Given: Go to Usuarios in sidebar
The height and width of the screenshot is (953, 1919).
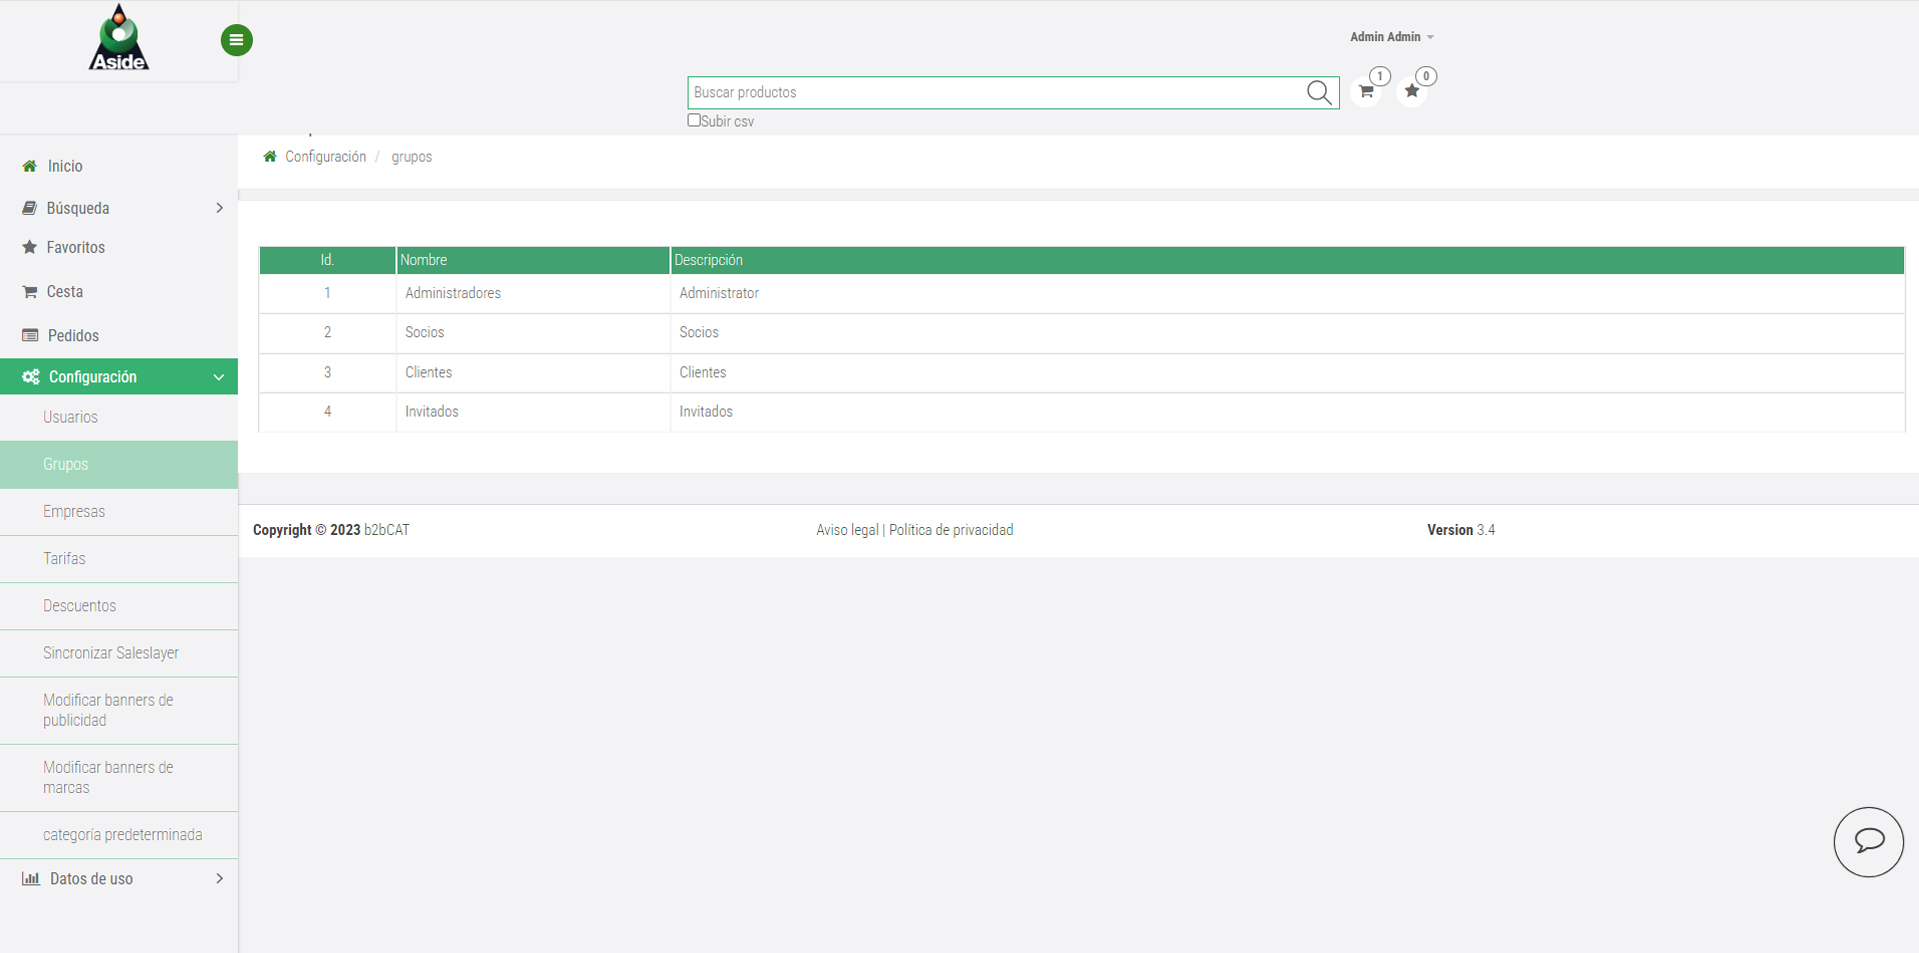Looking at the screenshot, I should [x=70, y=417].
